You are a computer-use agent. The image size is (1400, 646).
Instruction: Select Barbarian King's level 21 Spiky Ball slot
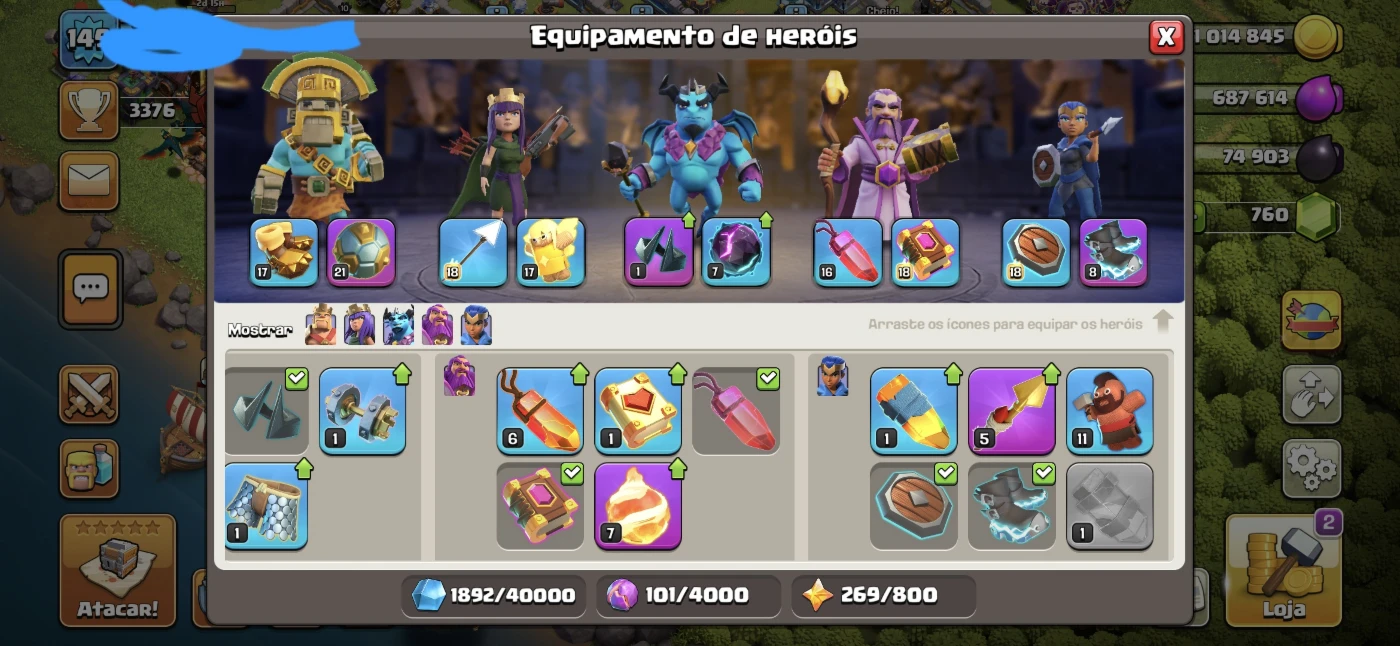tap(361, 252)
